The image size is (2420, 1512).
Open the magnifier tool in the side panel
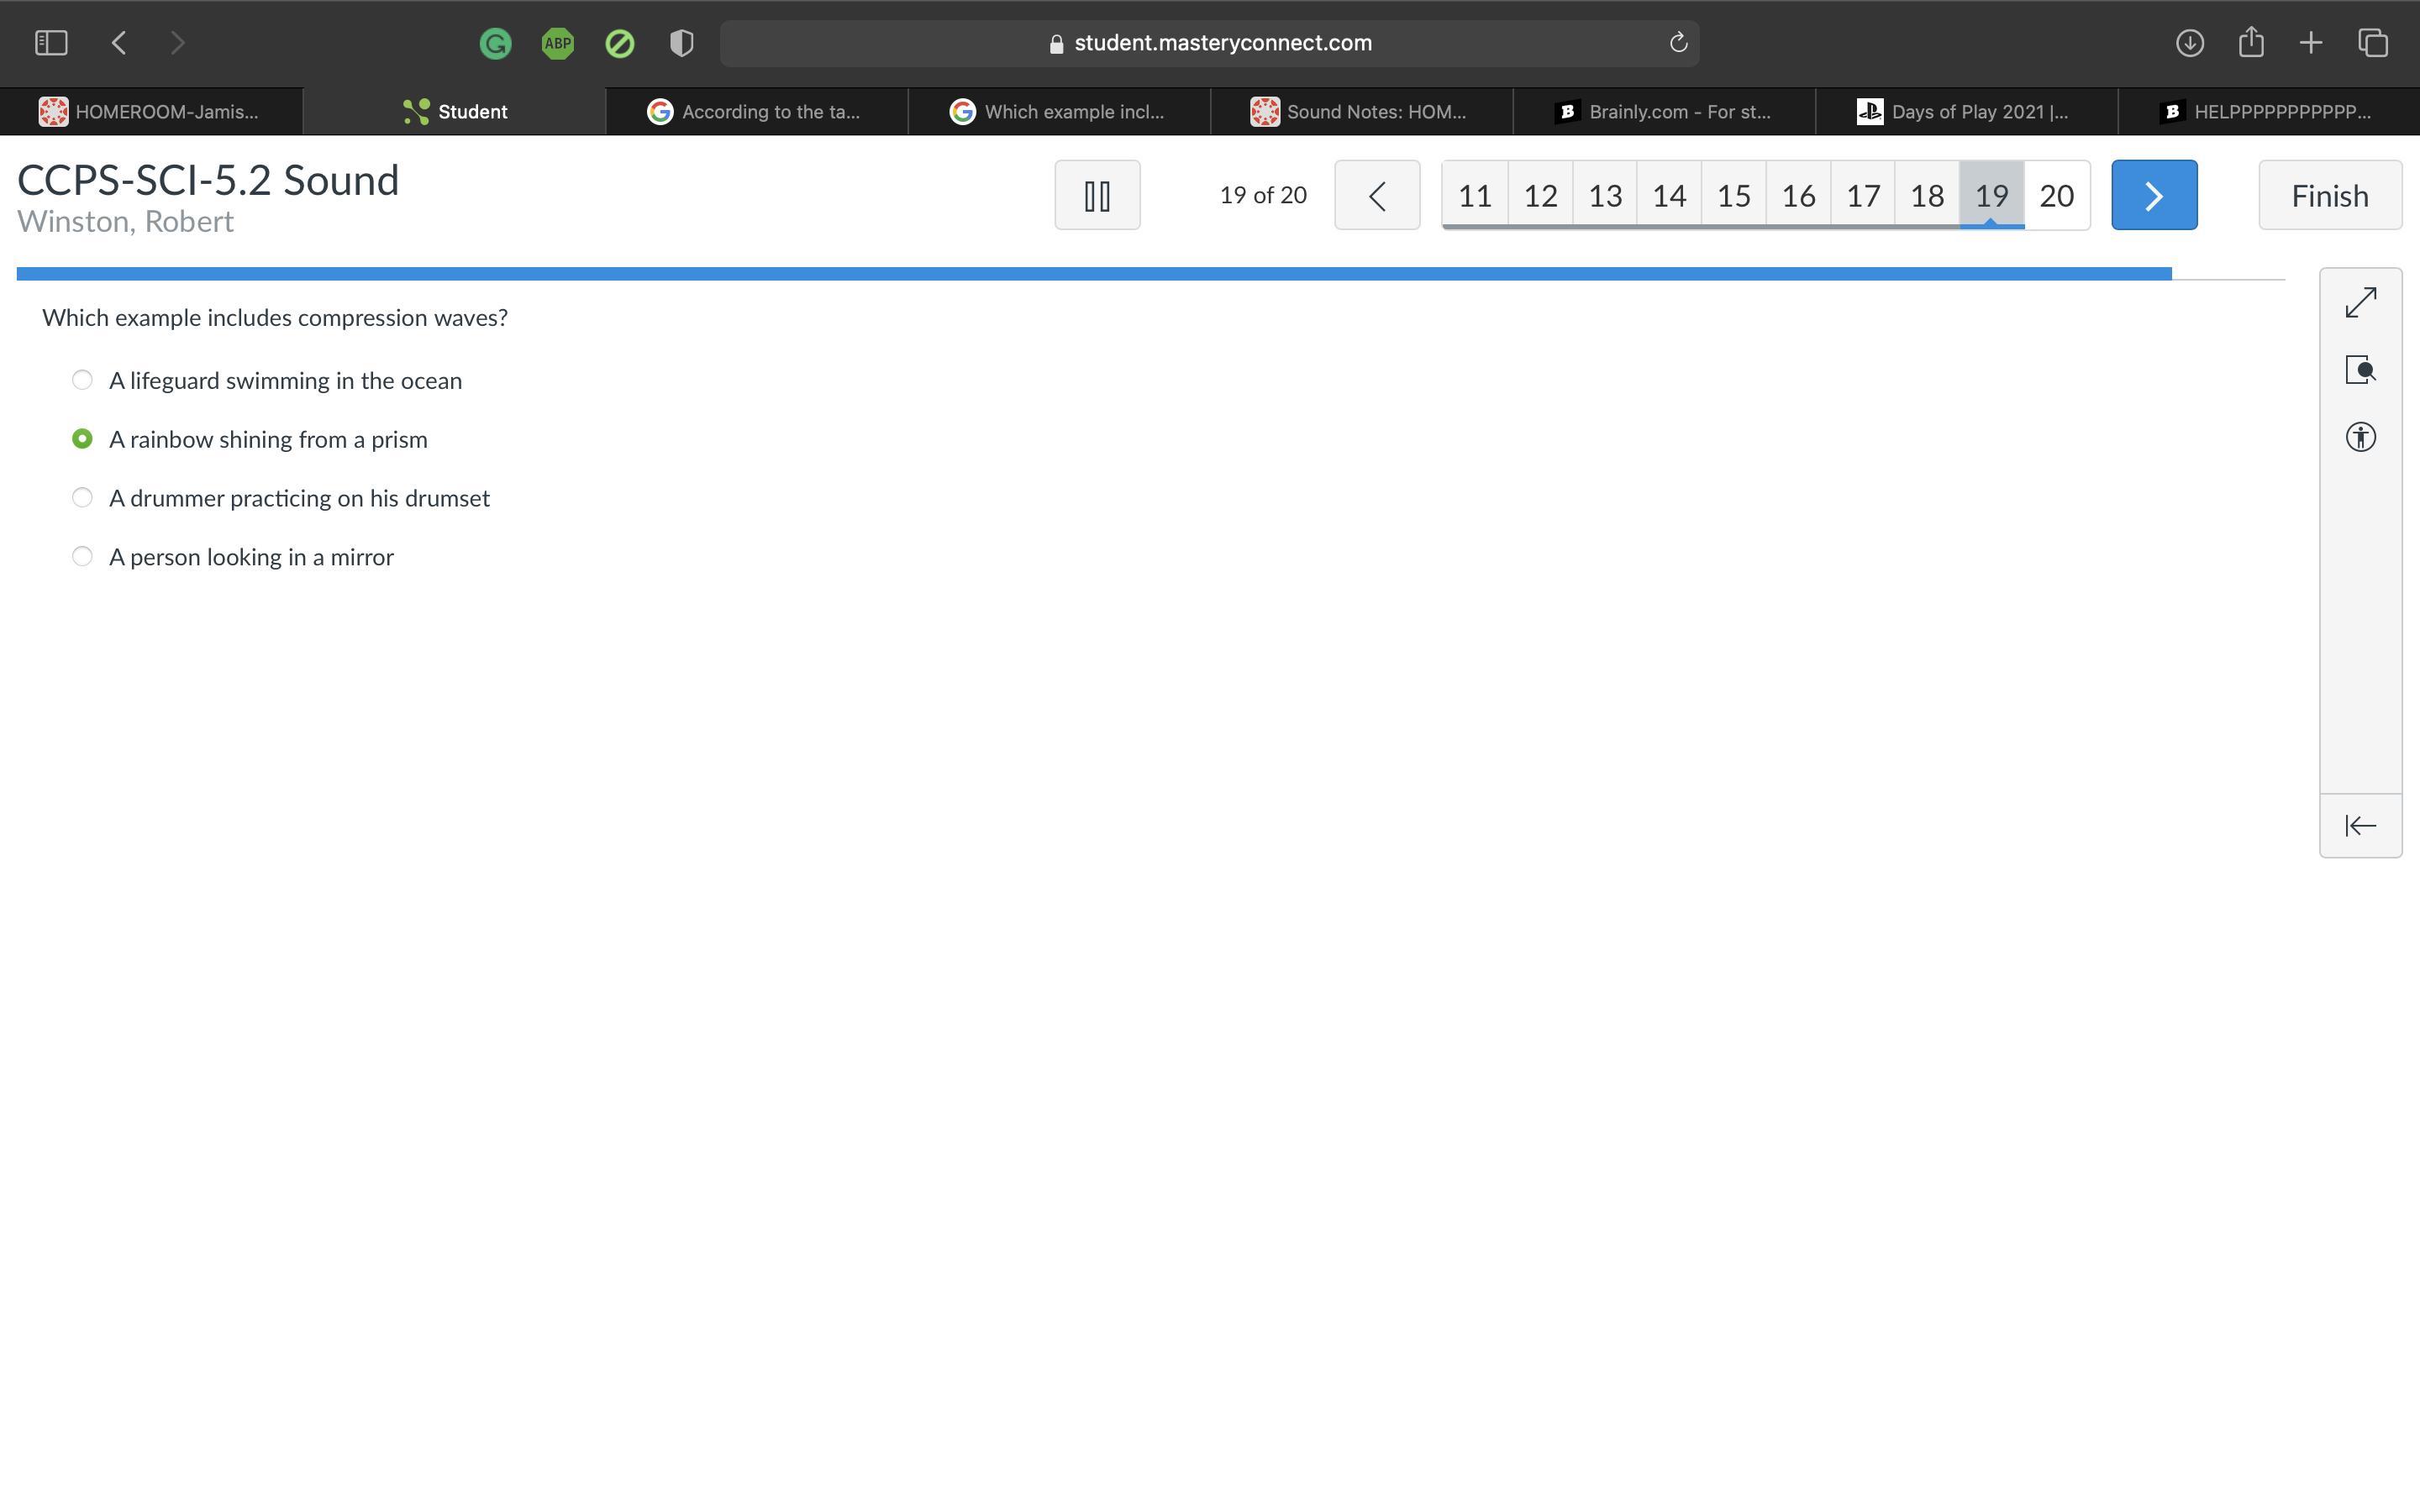click(x=2360, y=370)
